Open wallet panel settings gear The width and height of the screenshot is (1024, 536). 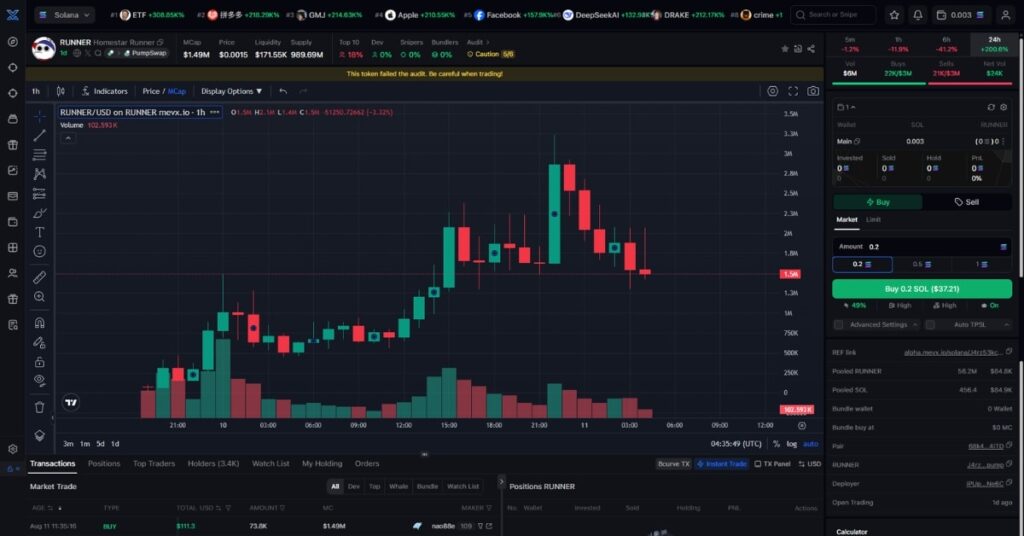pyautogui.click(x=1004, y=107)
